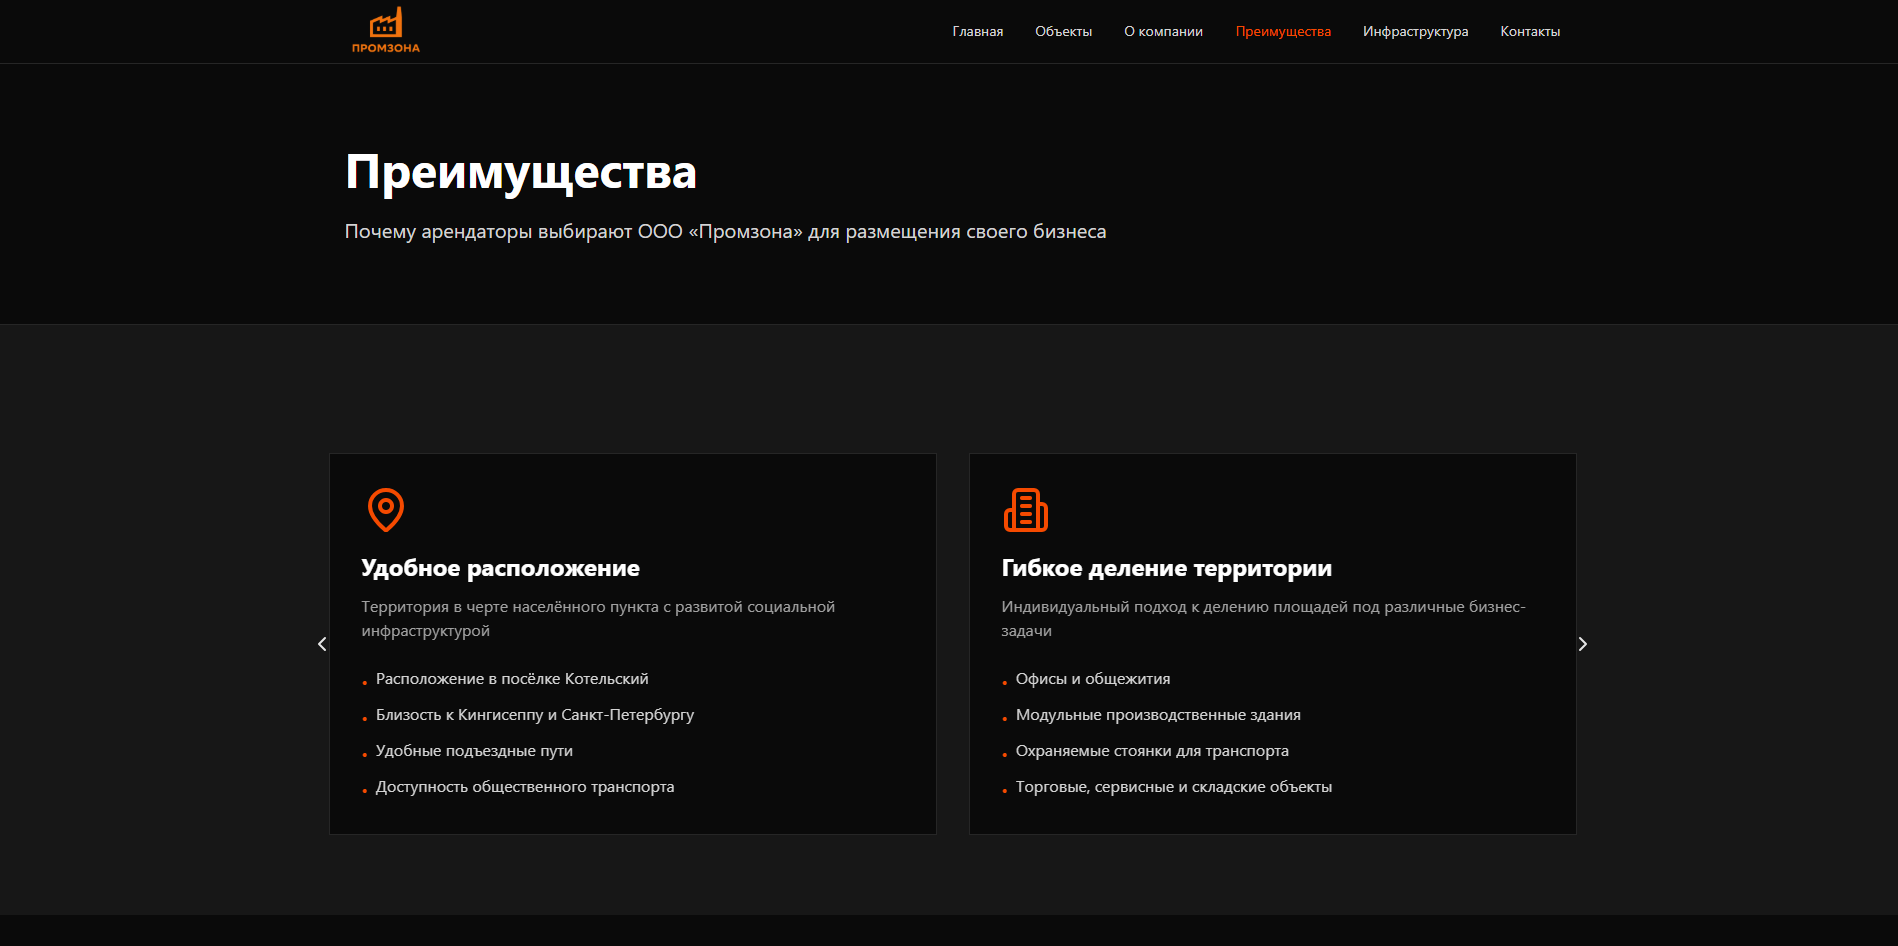Go to previous slide with left arrow
This screenshot has width=1898, height=946.
click(x=322, y=644)
